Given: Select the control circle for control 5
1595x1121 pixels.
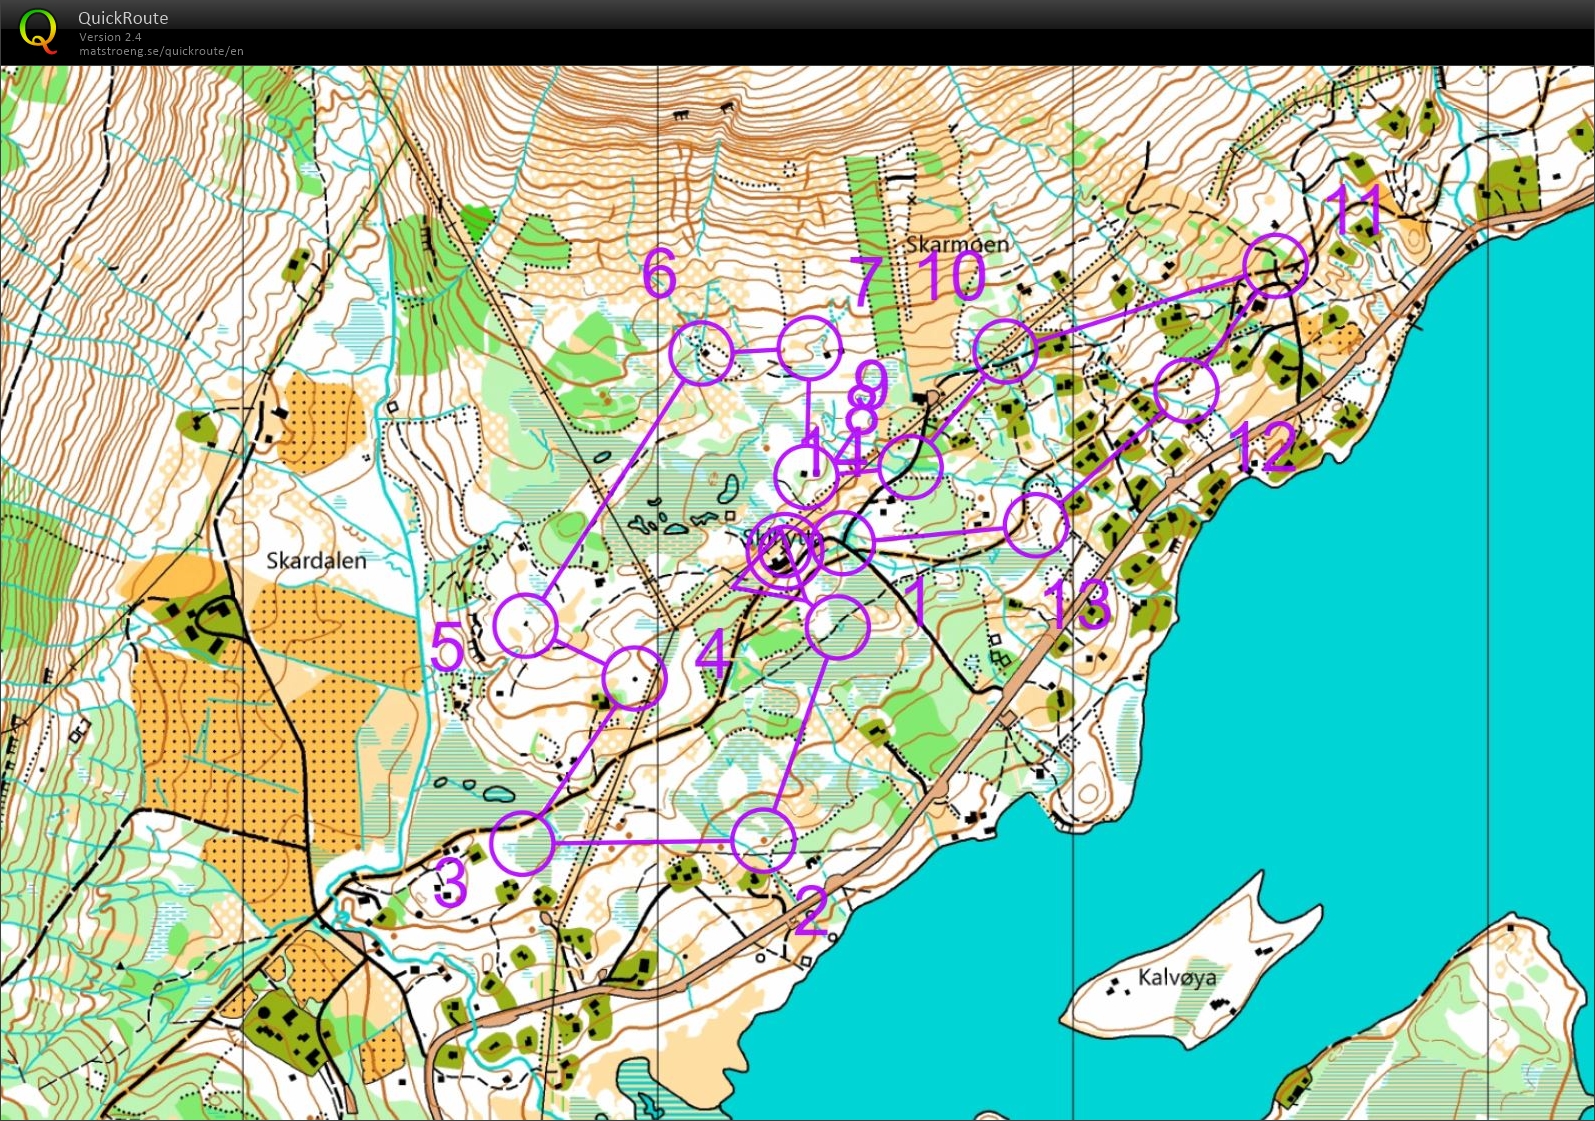Looking at the screenshot, I should coord(525,624).
